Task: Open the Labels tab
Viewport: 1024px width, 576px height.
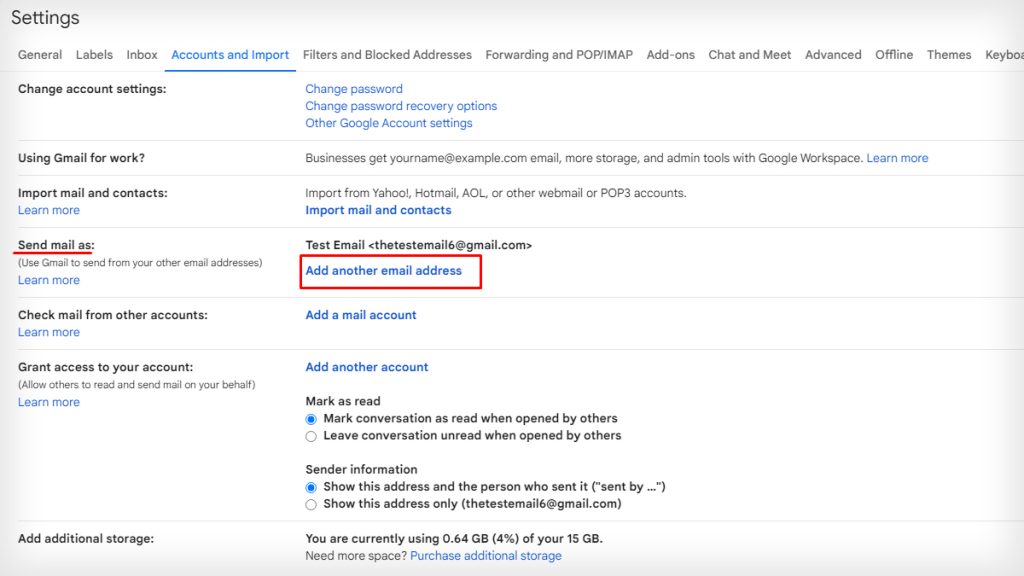Action: click(x=94, y=55)
